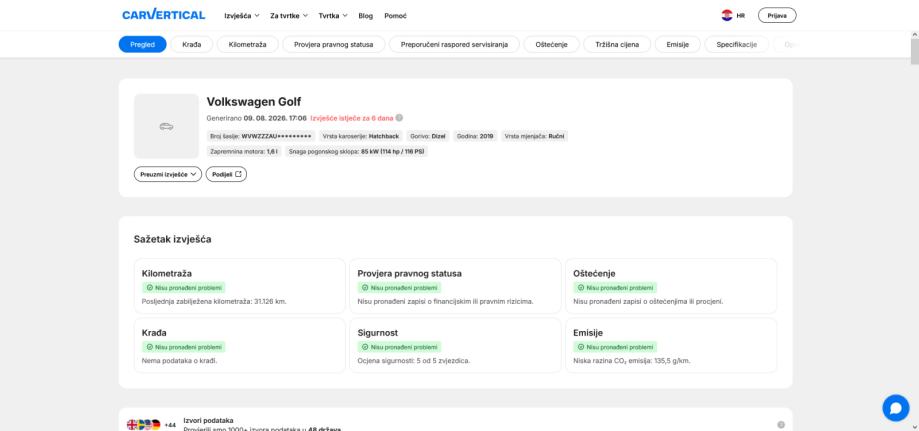Switch to the Kilometraža tab
The image size is (919, 431).
tap(248, 45)
